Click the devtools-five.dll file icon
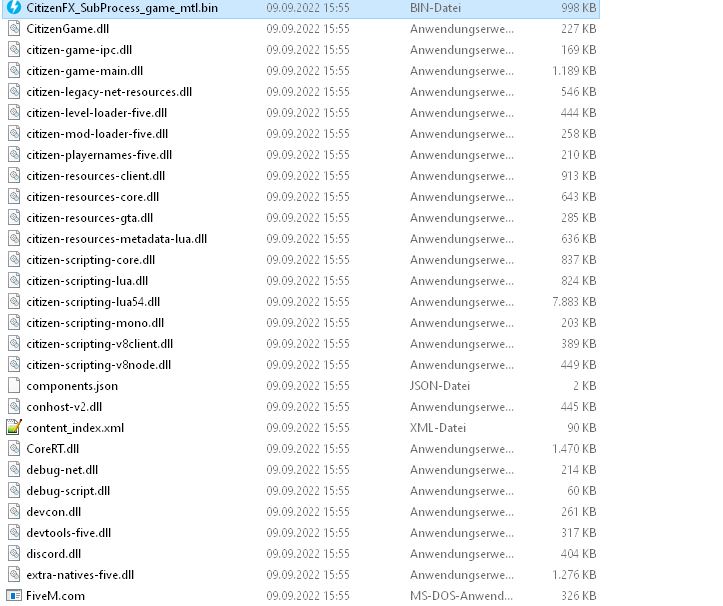Image resolution: width=723 pixels, height=606 pixels. click(14, 532)
